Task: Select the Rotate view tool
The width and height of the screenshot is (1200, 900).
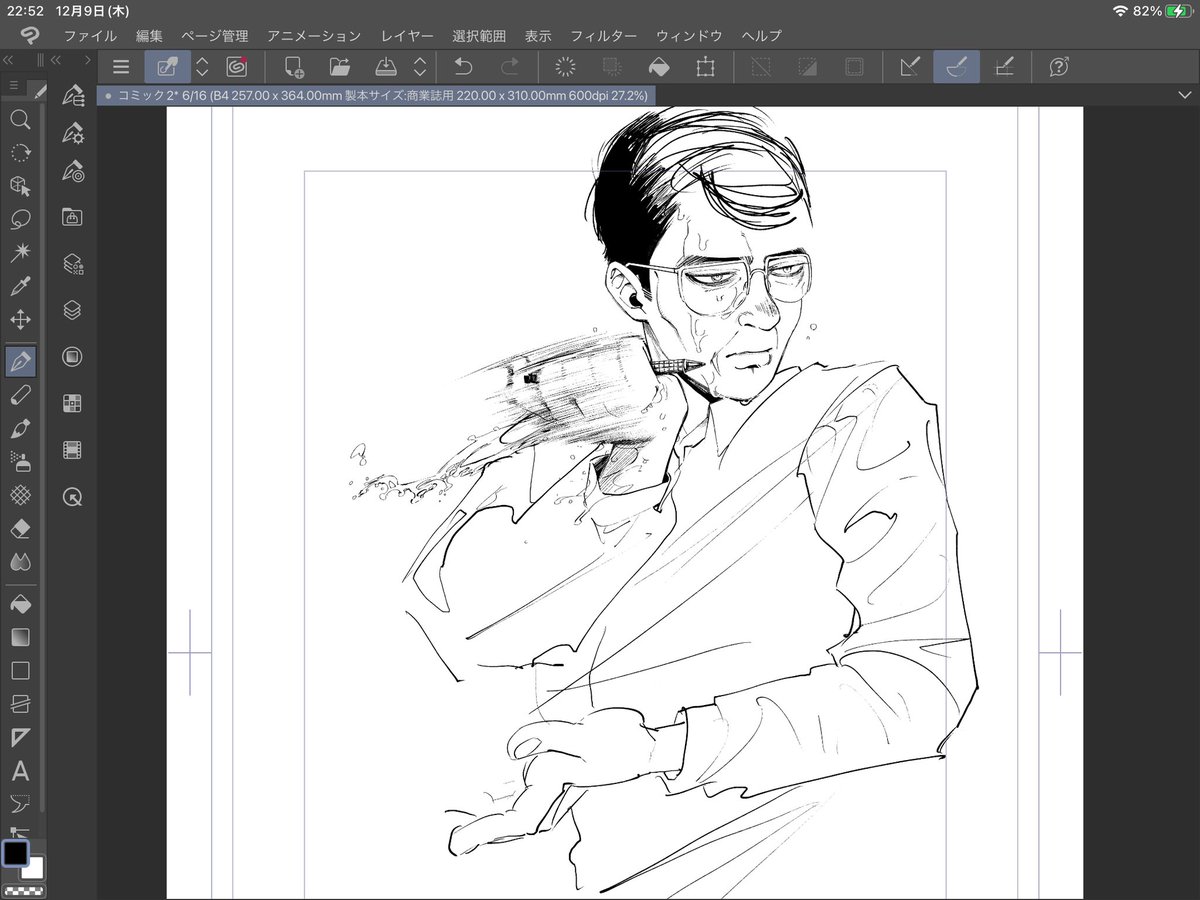Action: pyautogui.click(x=19, y=153)
